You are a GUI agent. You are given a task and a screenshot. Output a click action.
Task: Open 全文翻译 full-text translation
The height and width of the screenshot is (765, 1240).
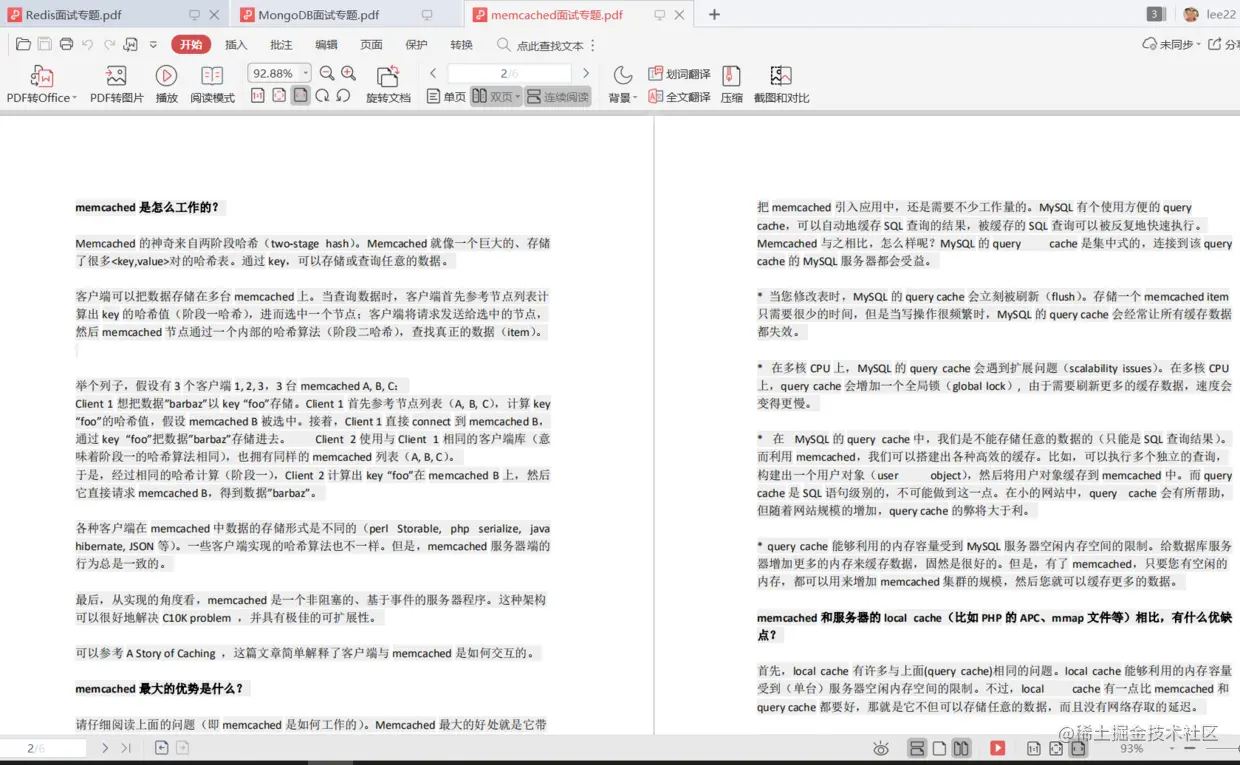click(x=679, y=97)
